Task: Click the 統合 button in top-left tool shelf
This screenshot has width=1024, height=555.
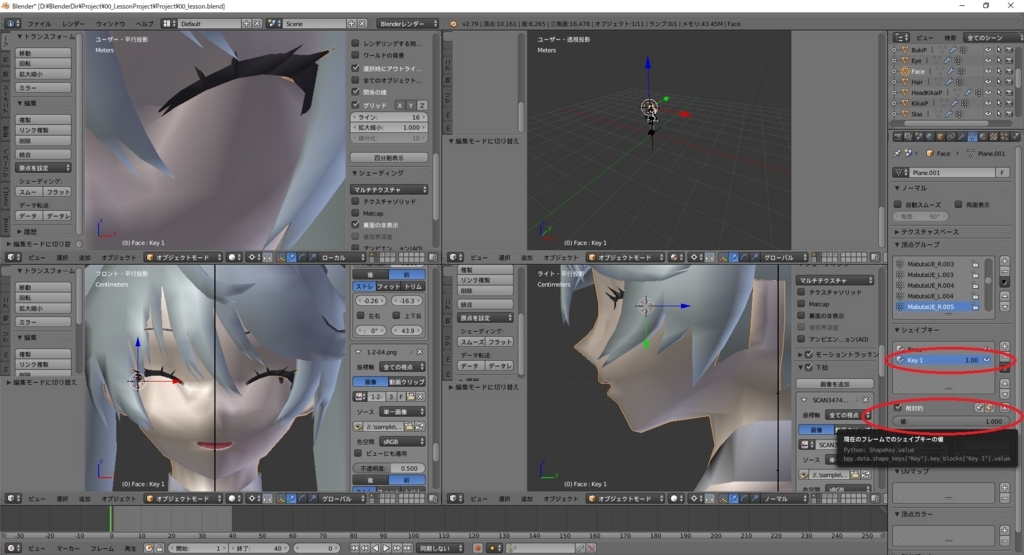Action: click(x=43, y=154)
